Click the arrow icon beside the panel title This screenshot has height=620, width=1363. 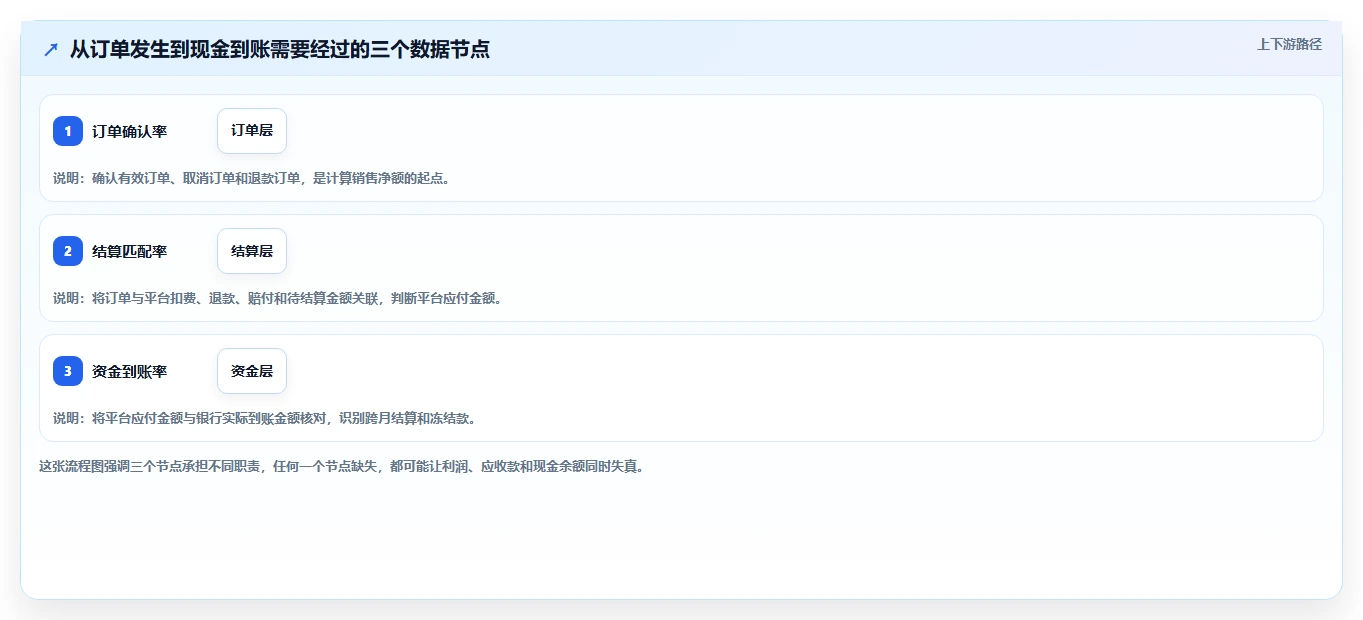click(51, 49)
